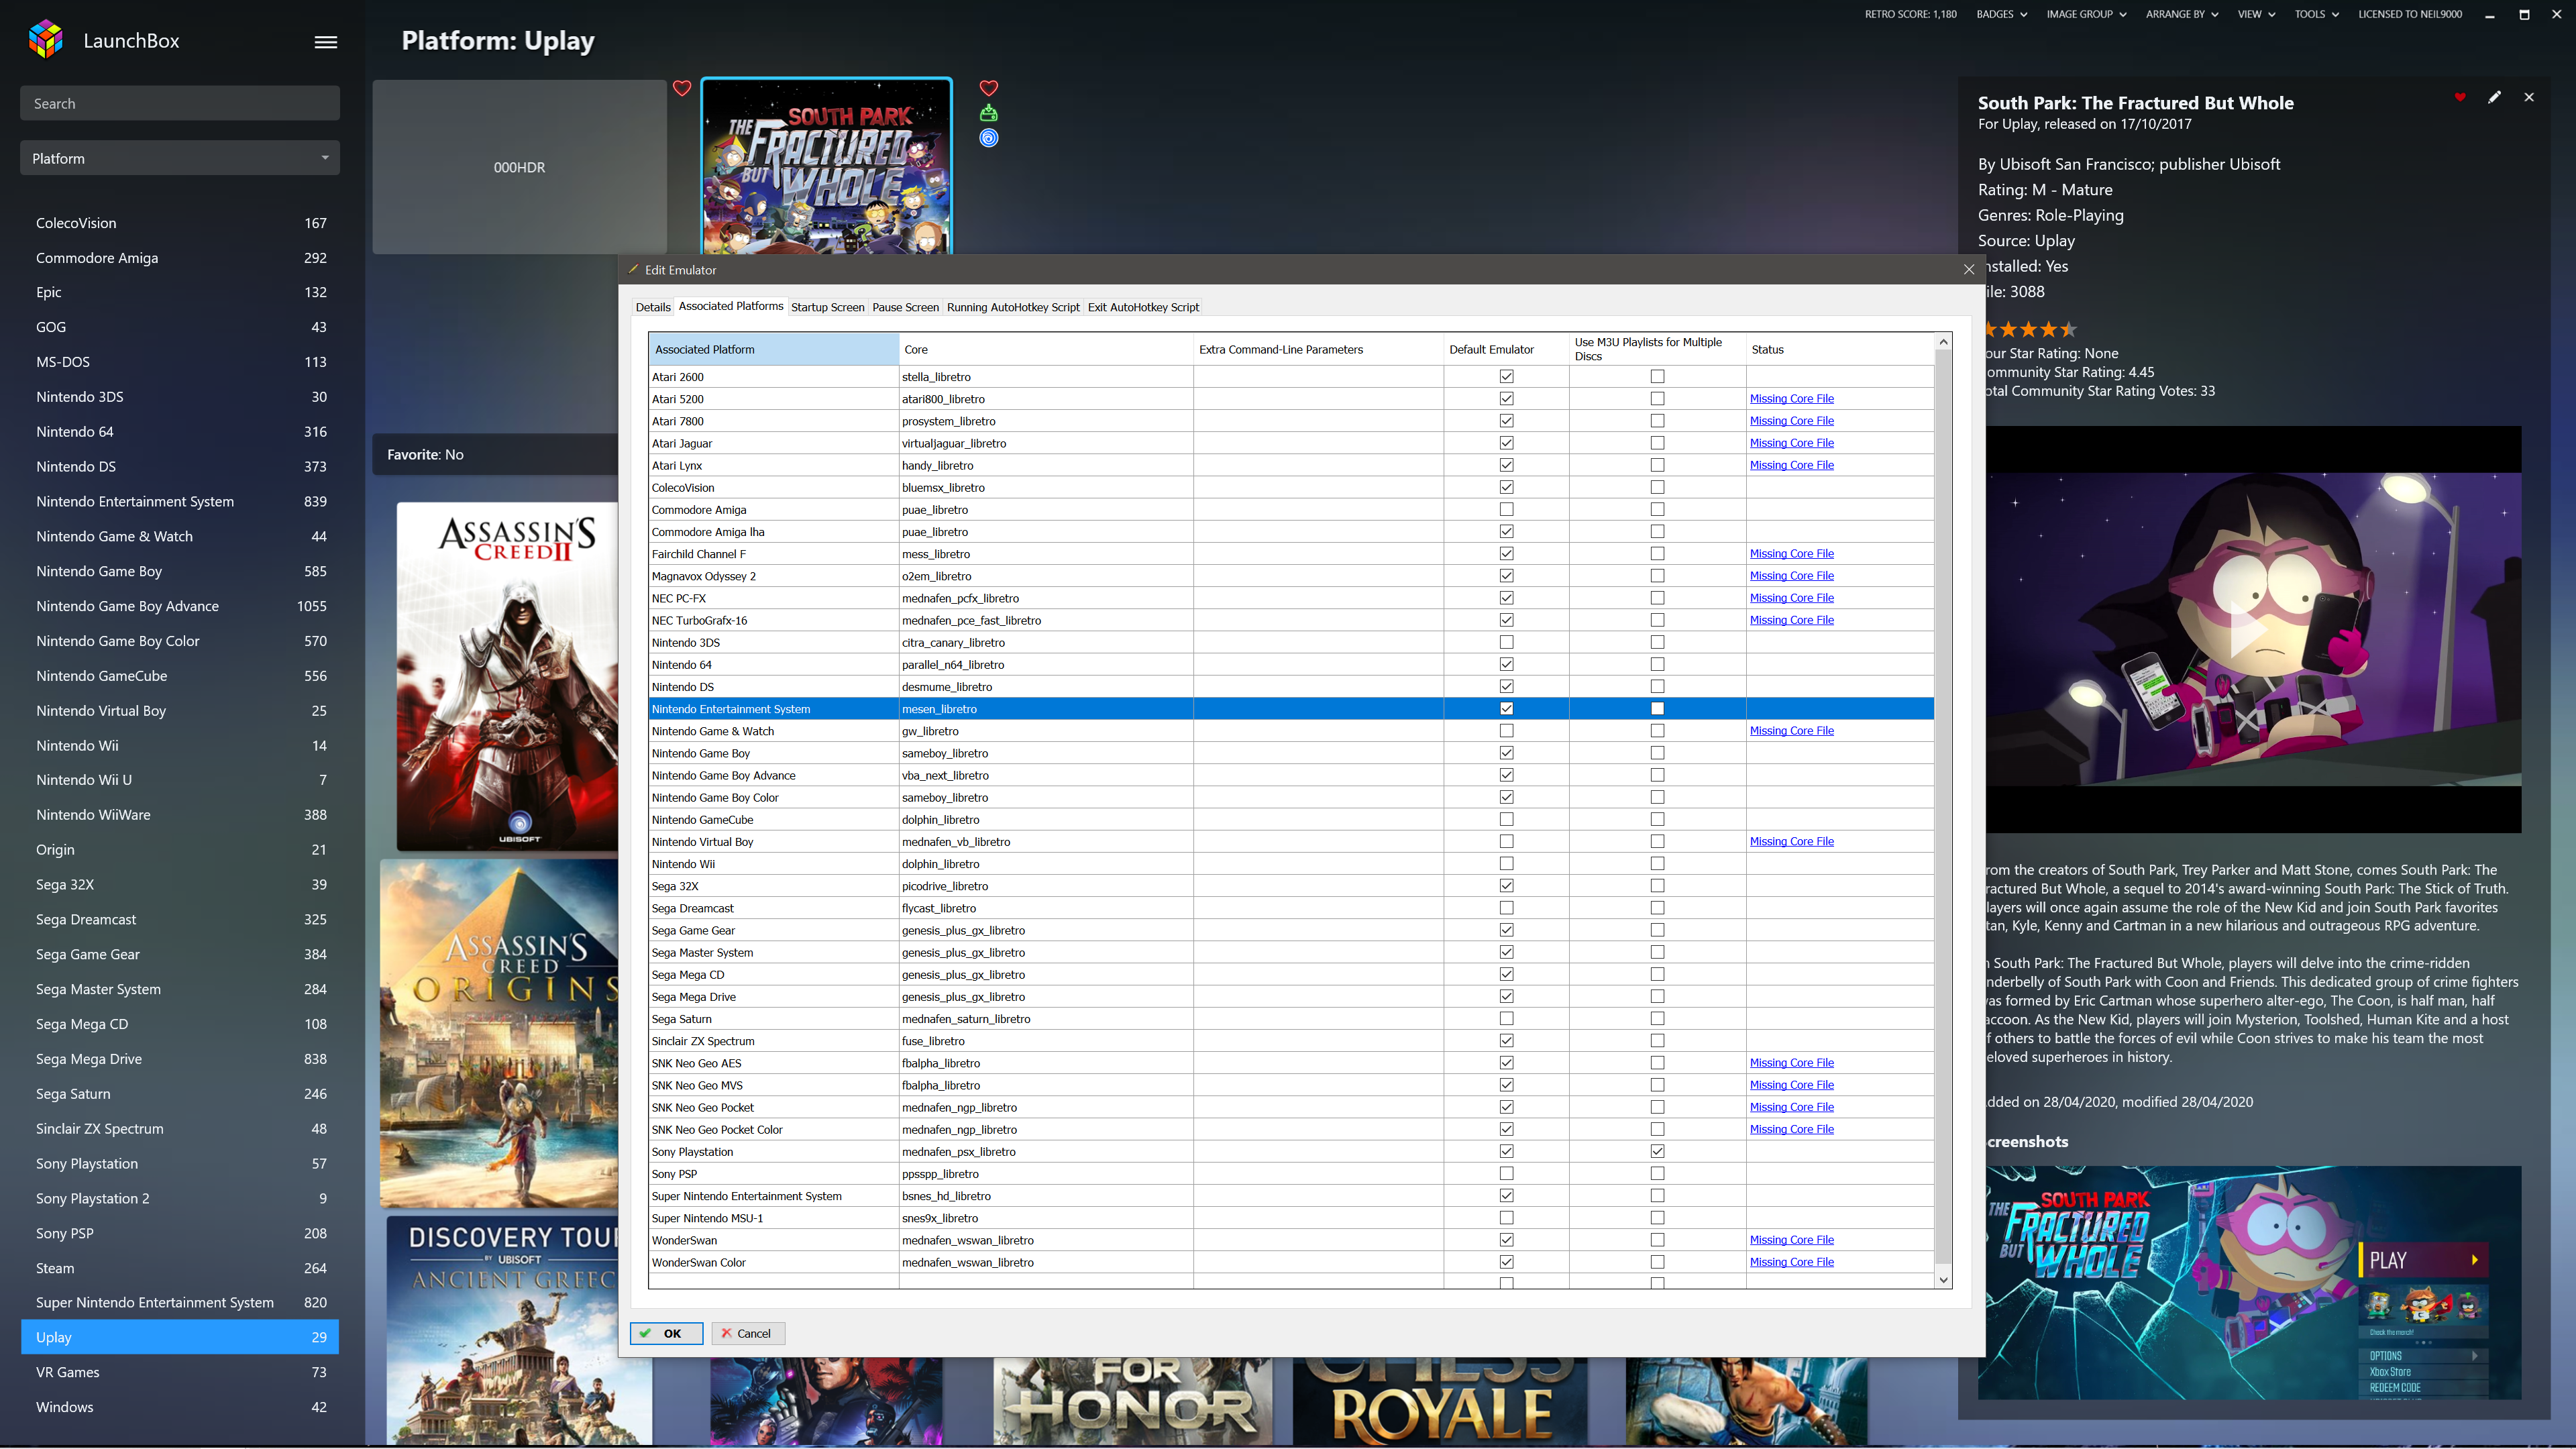The image size is (2576, 1449).
Task: Select Sega Dreamcast platform in sidebar
Action: pyautogui.click(x=180, y=919)
